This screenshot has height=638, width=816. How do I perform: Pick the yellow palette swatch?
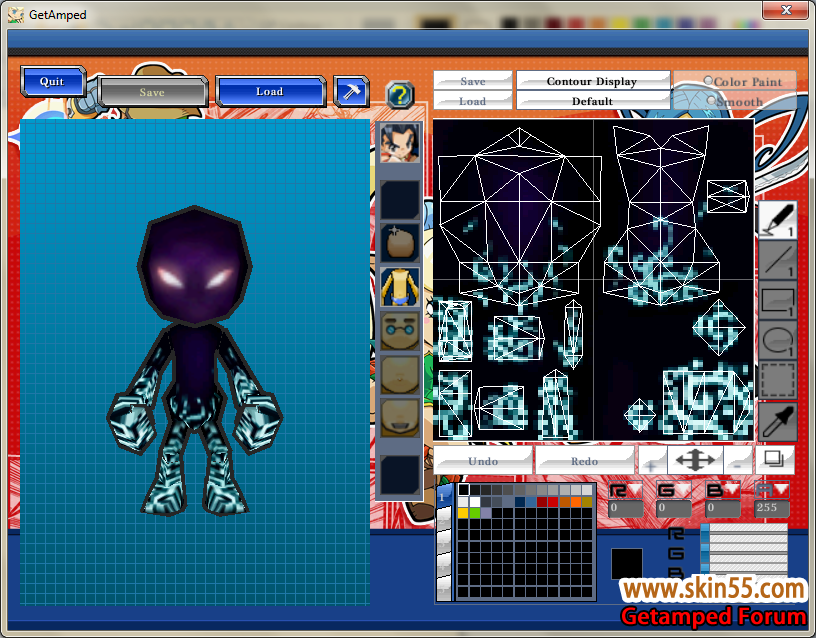click(x=463, y=513)
